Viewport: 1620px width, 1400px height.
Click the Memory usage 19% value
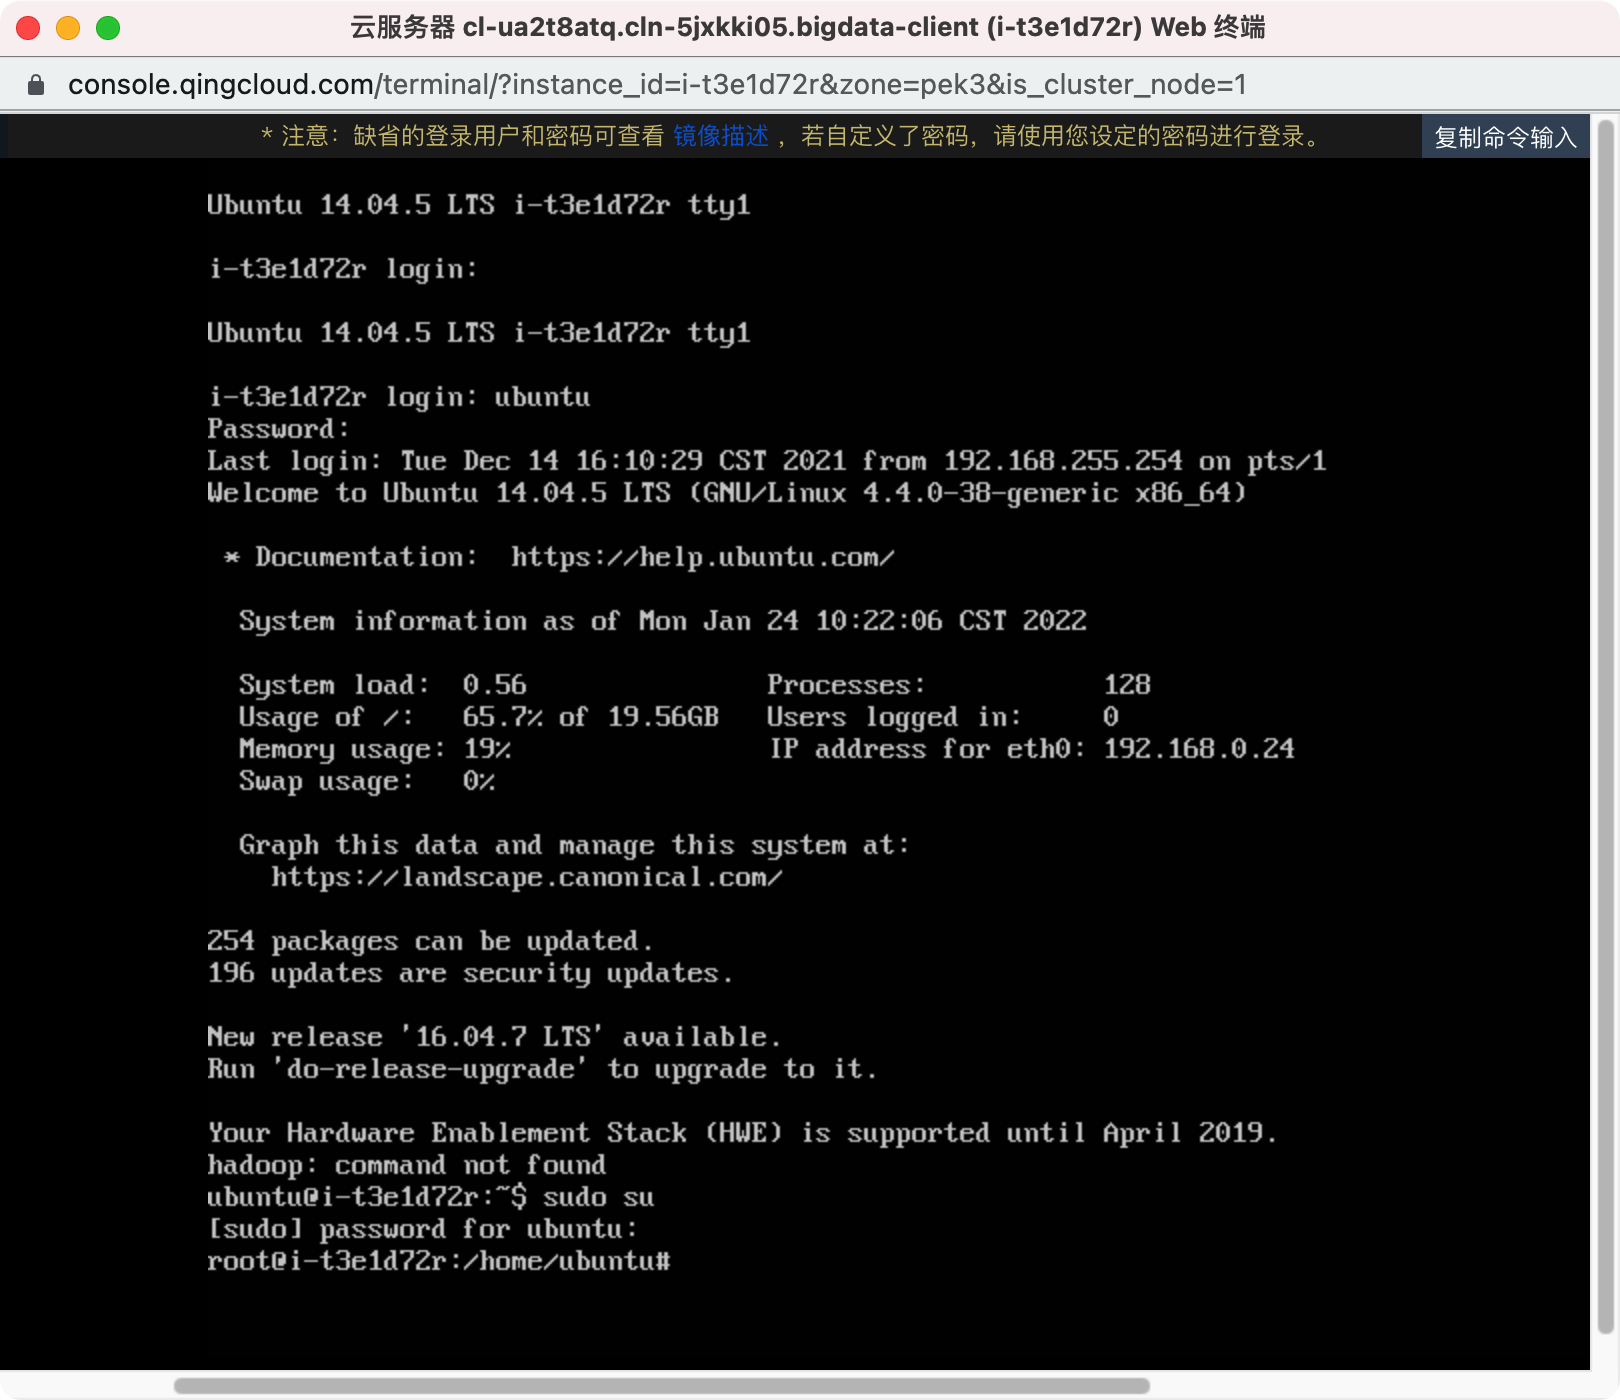click(487, 749)
